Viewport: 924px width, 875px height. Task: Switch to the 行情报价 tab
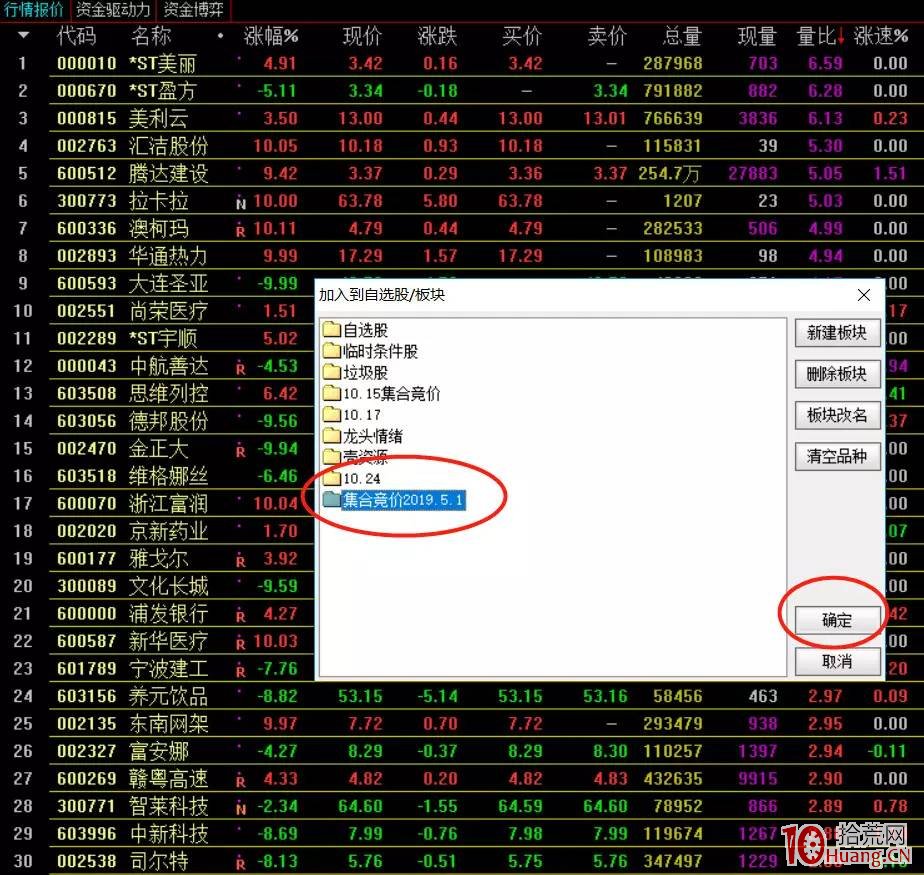pos(34,10)
